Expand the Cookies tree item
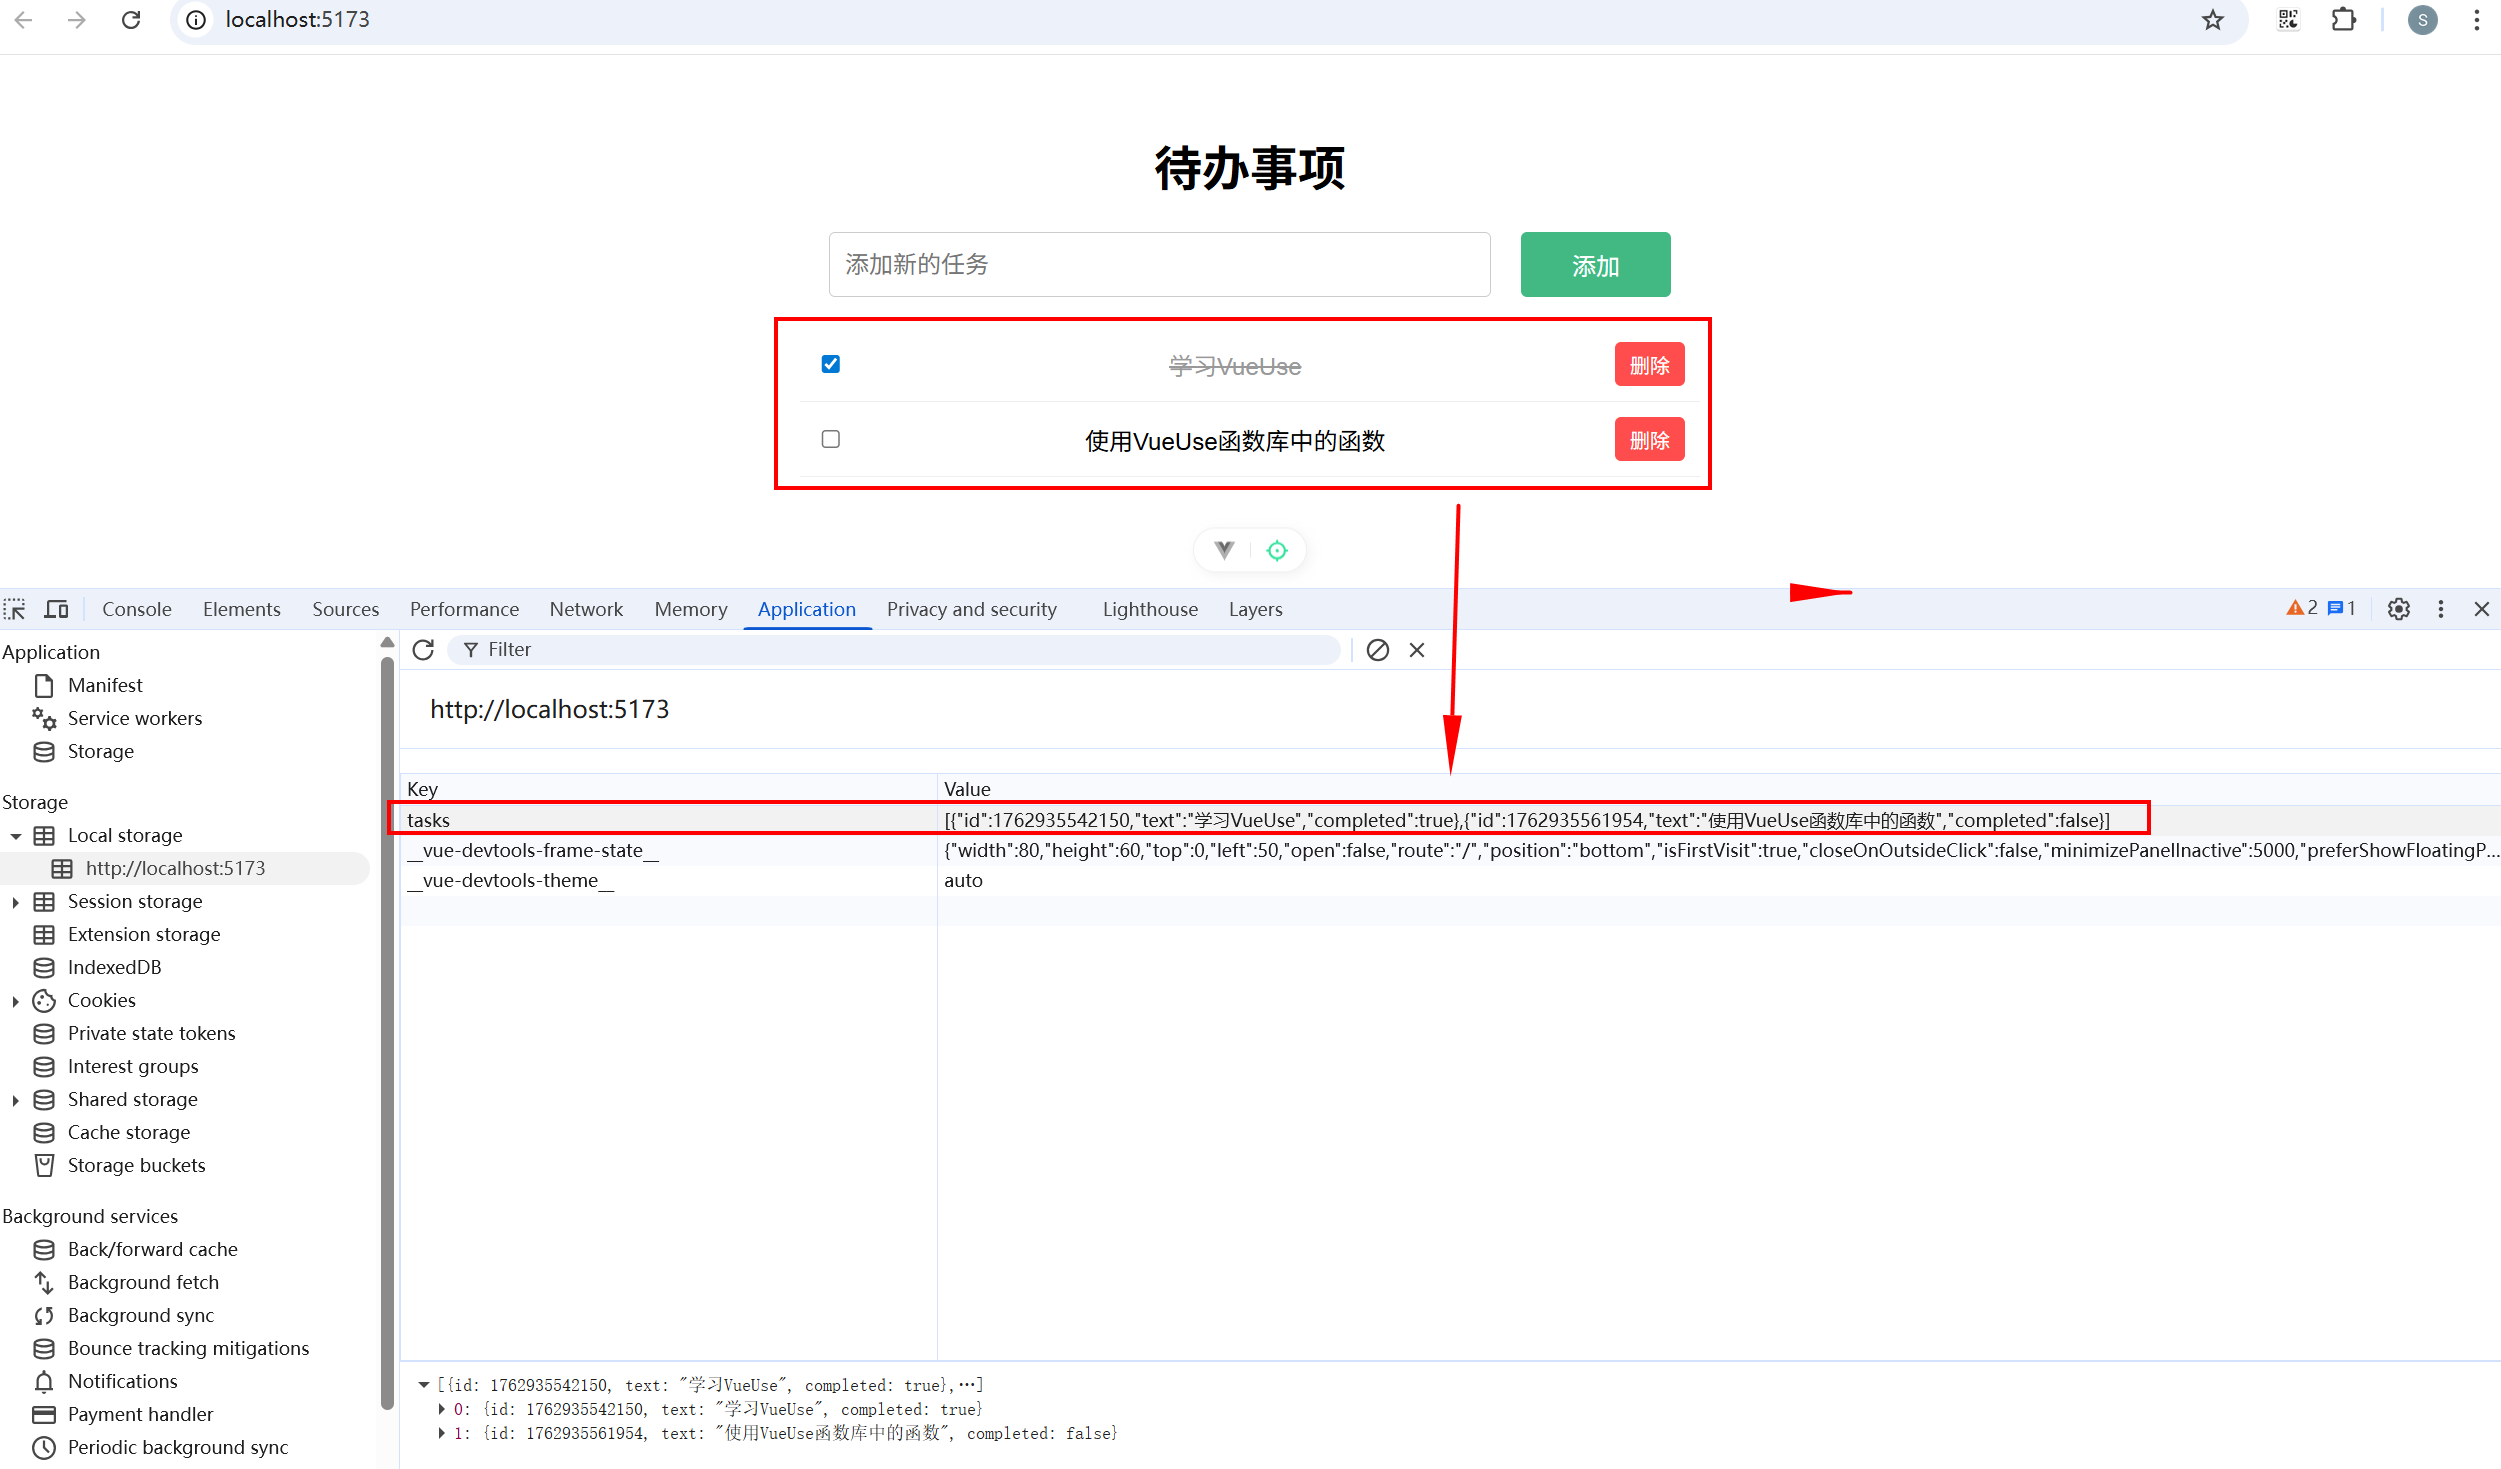2501x1469 pixels. tap(15, 1000)
